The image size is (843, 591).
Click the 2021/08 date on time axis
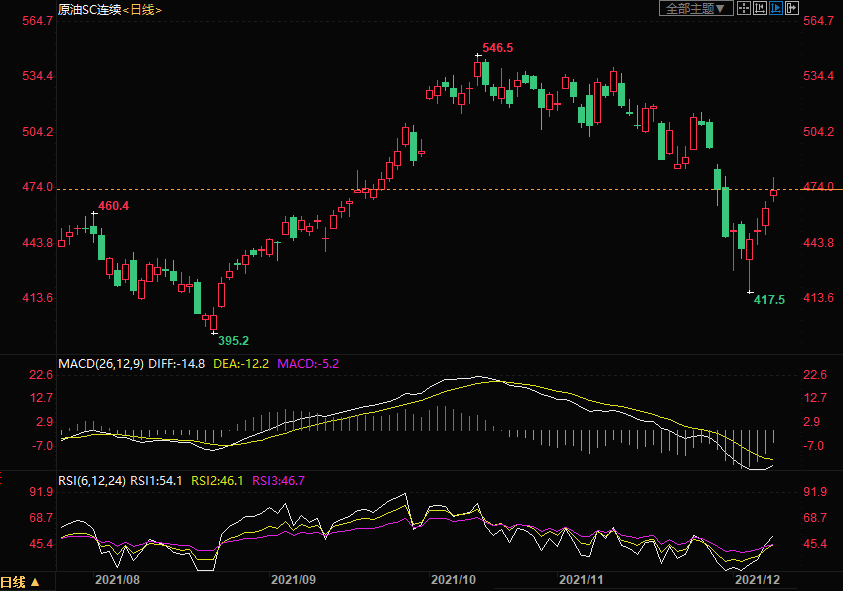point(116,579)
